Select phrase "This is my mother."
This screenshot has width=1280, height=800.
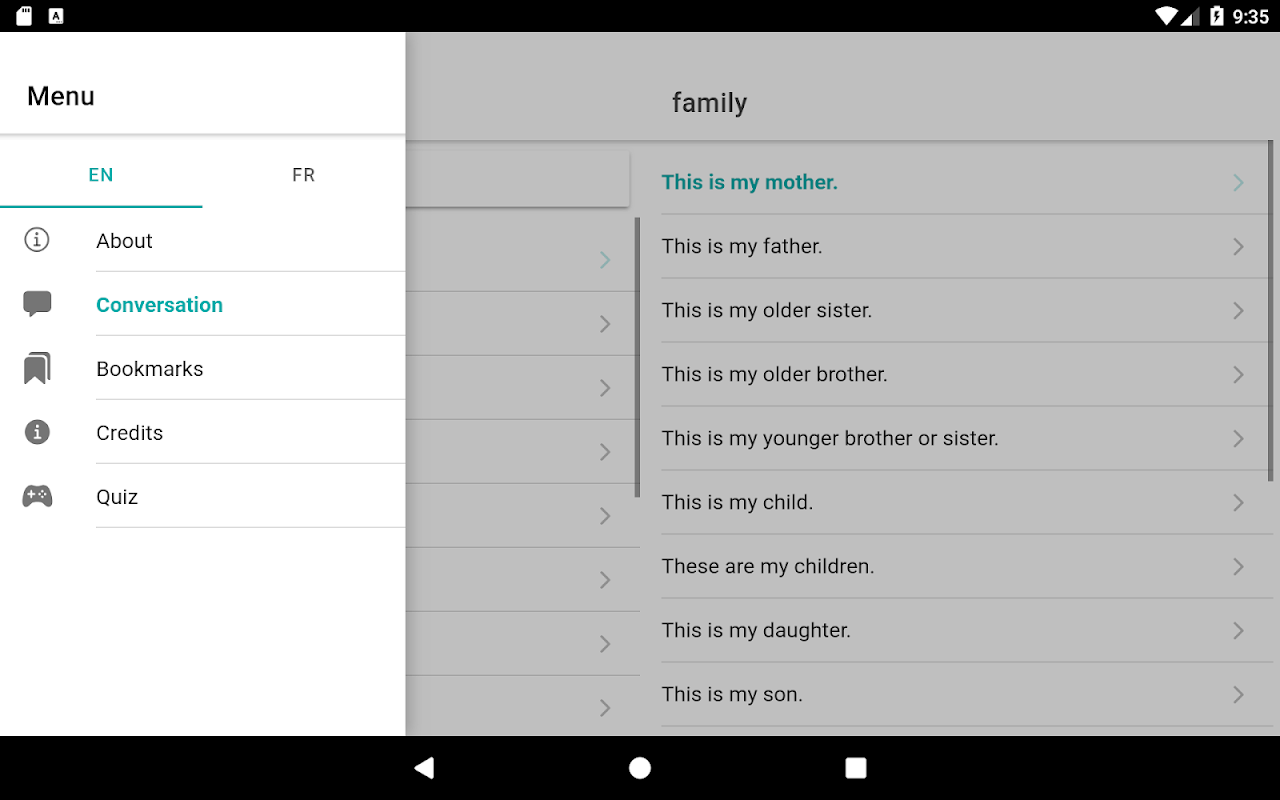click(750, 182)
